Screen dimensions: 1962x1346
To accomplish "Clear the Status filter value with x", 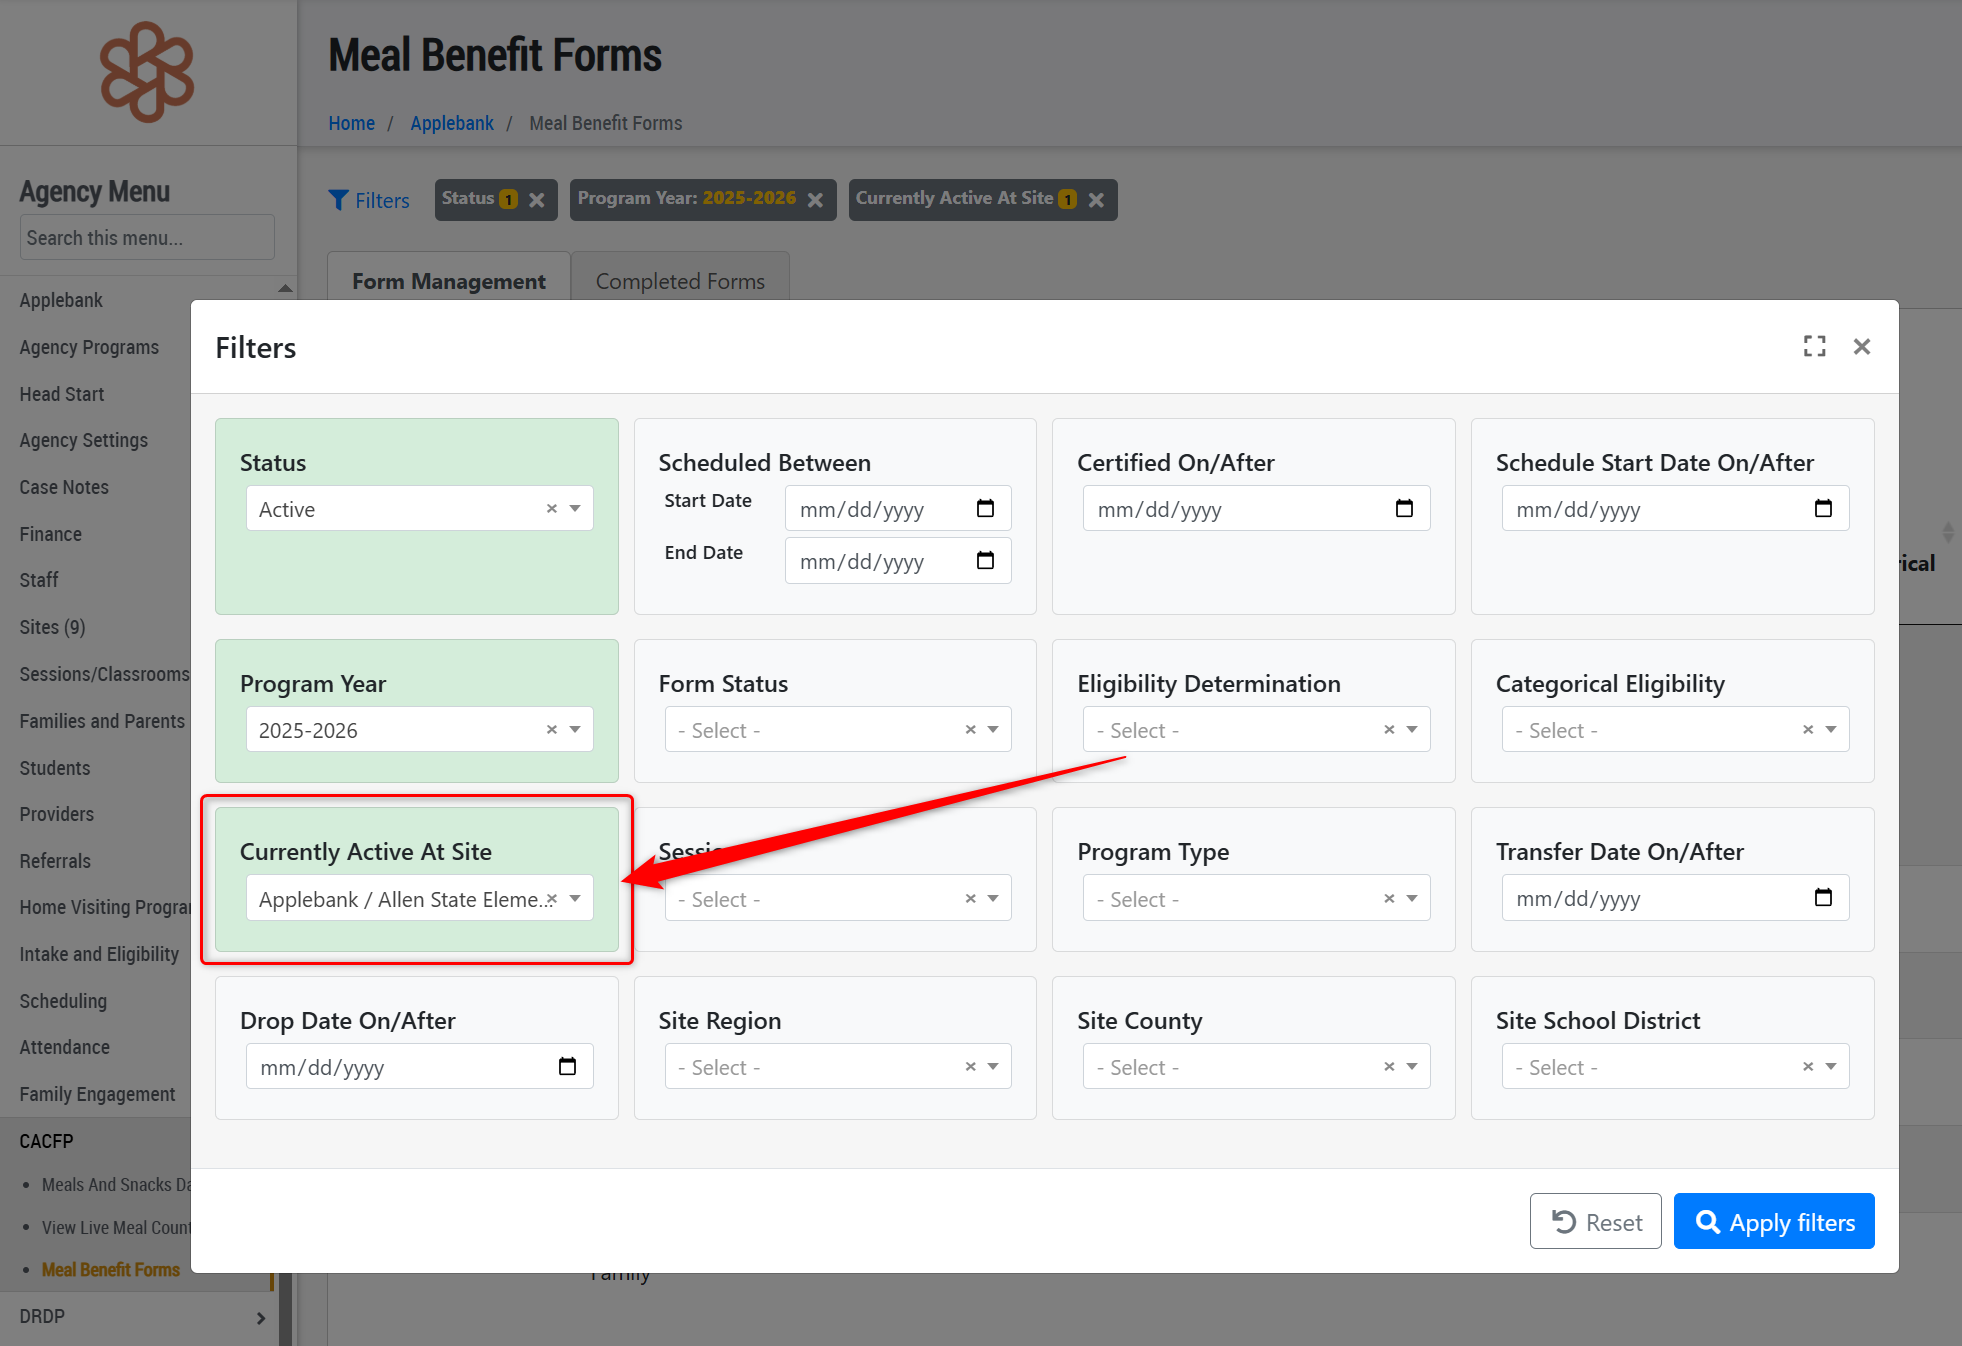I will [x=551, y=509].
